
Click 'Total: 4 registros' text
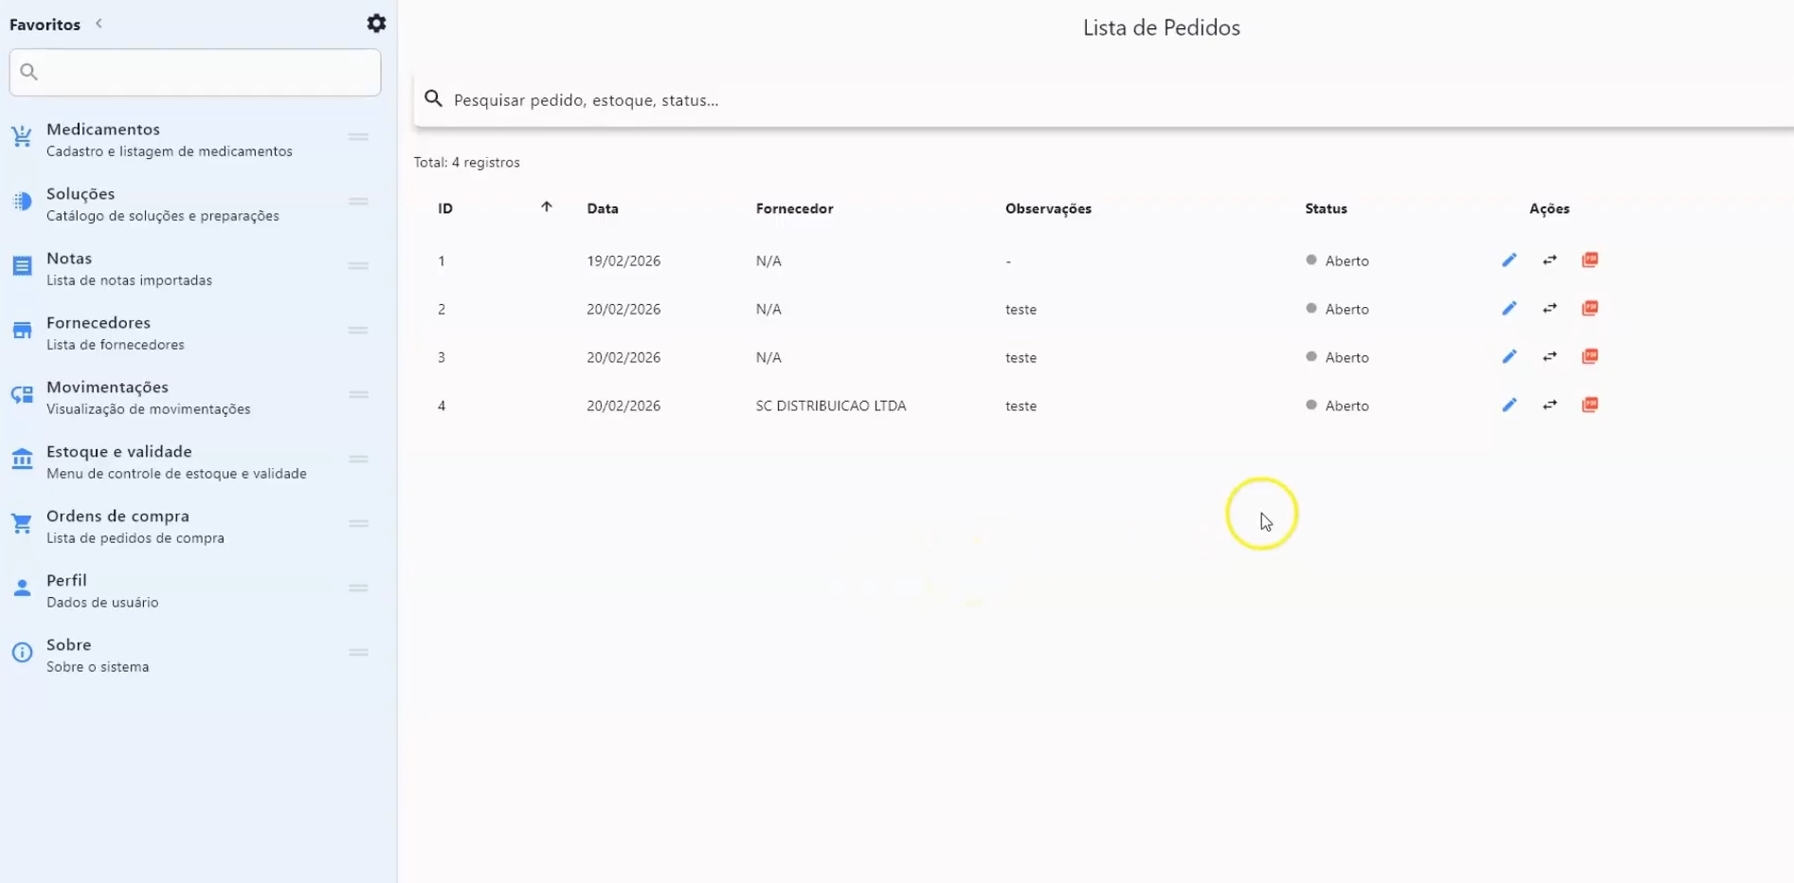click(x=467, y=162)
